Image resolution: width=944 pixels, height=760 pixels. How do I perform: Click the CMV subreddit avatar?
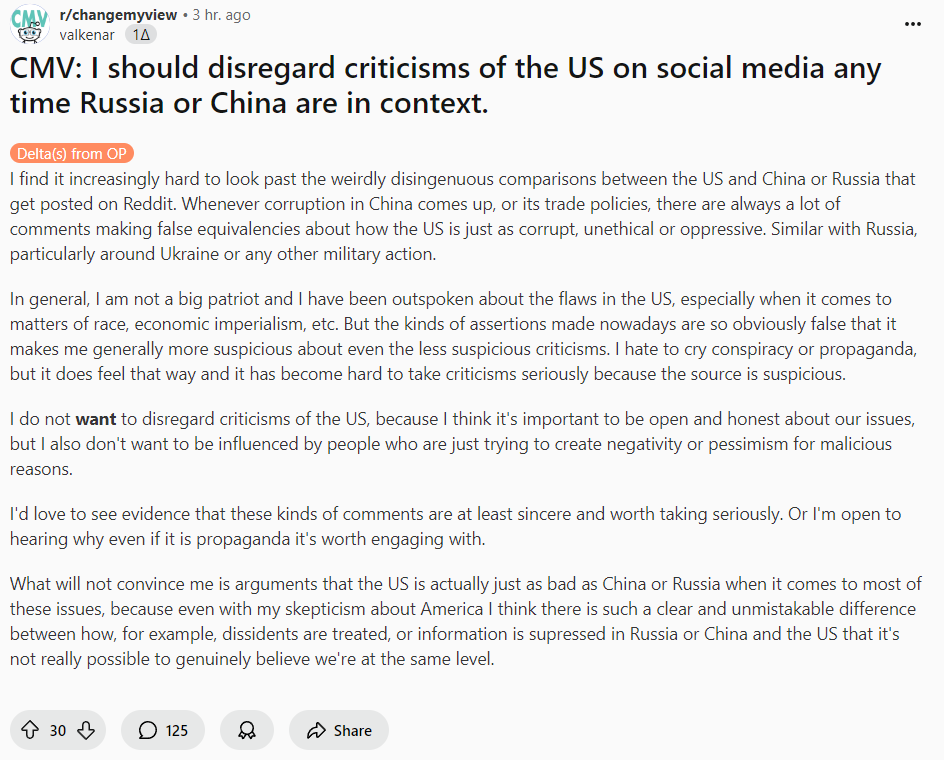point(30,24)
